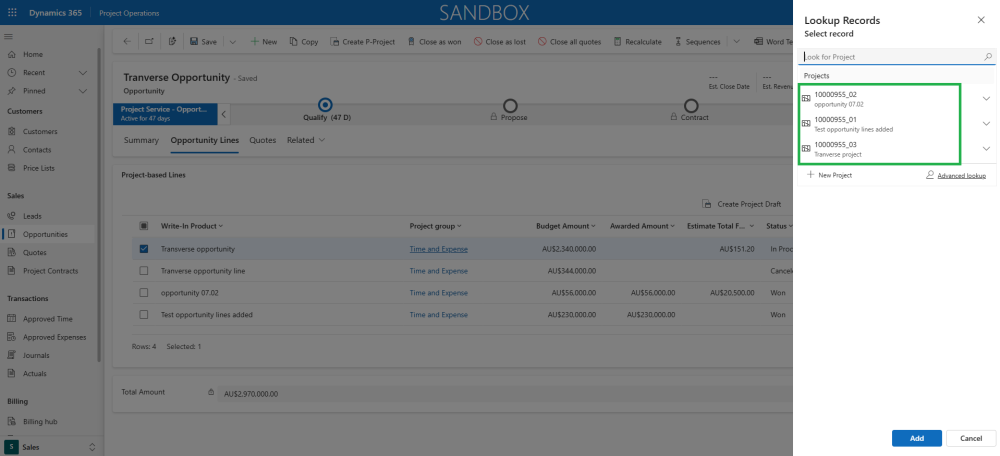Open the Time and Expense link for opportunity 07.02
This screenshot has height=456, width=1000.
tap(439, 293)
